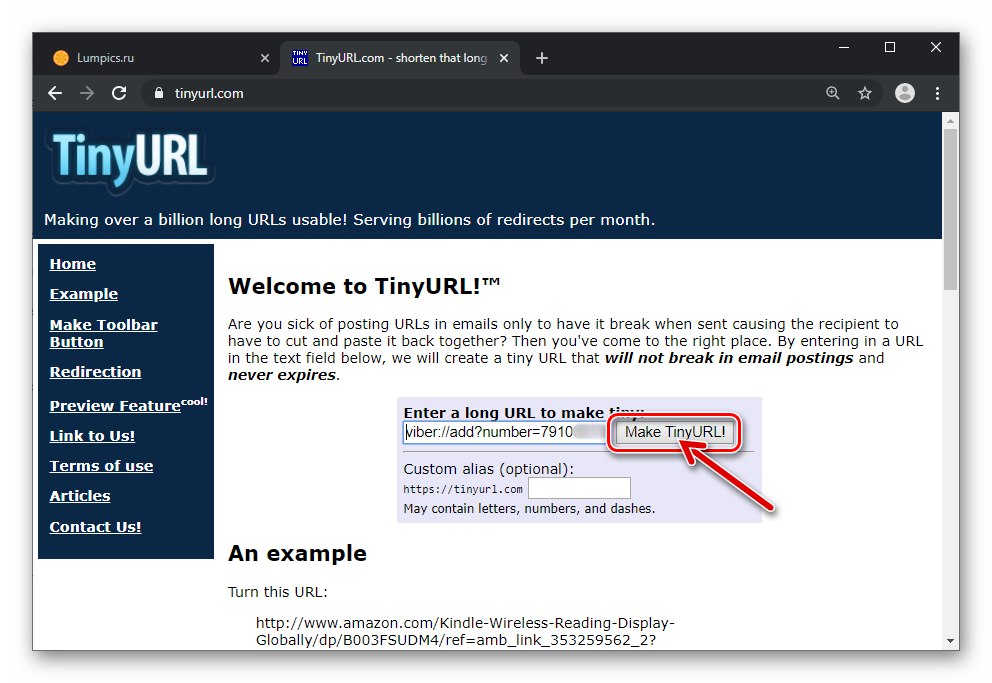Open the Example sidebar link
The width and height of the screenshot is (992, 683).
(84, 294)
